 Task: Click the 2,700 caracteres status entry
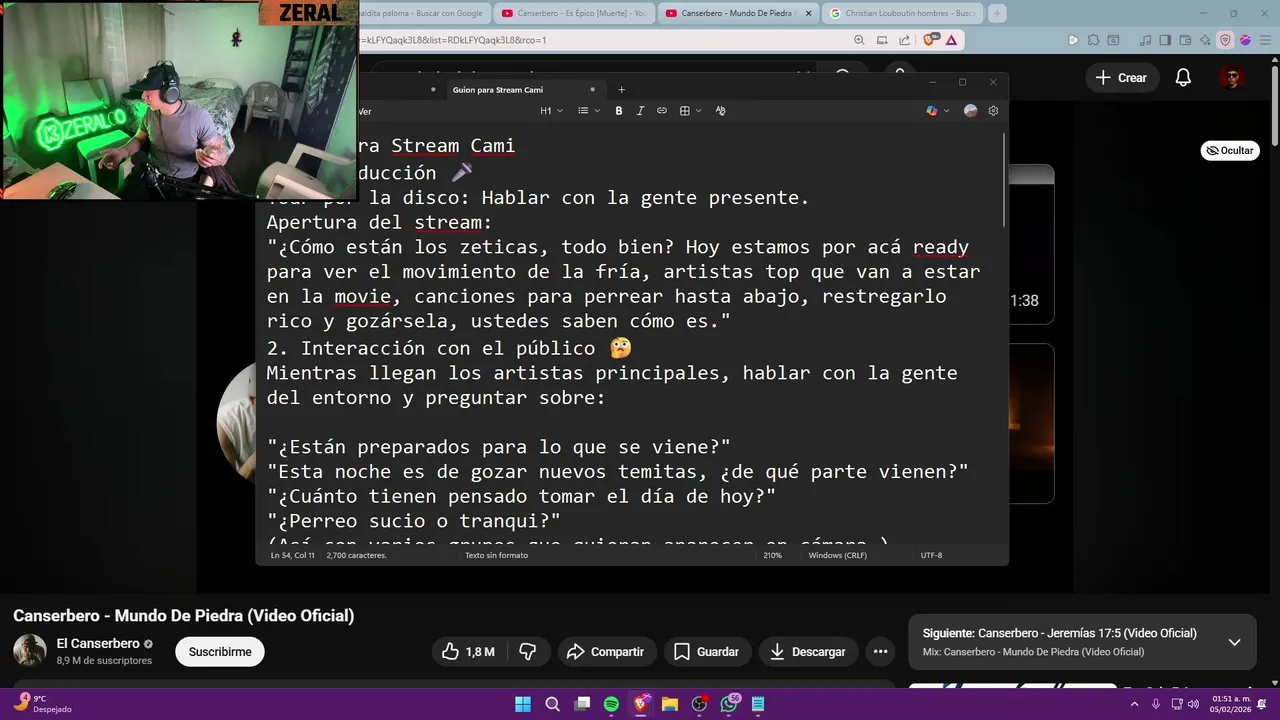pos(356,555)
